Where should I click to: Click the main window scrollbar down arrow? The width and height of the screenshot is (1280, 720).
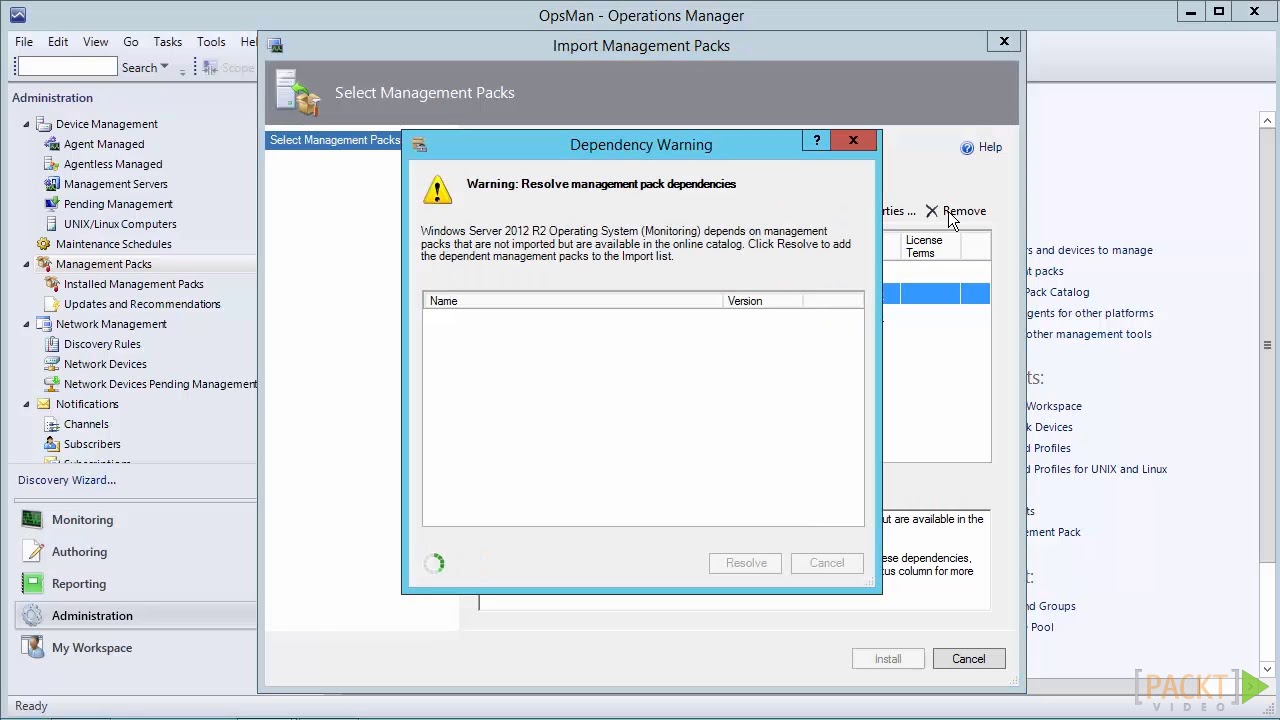click(x=1268, y=669)
